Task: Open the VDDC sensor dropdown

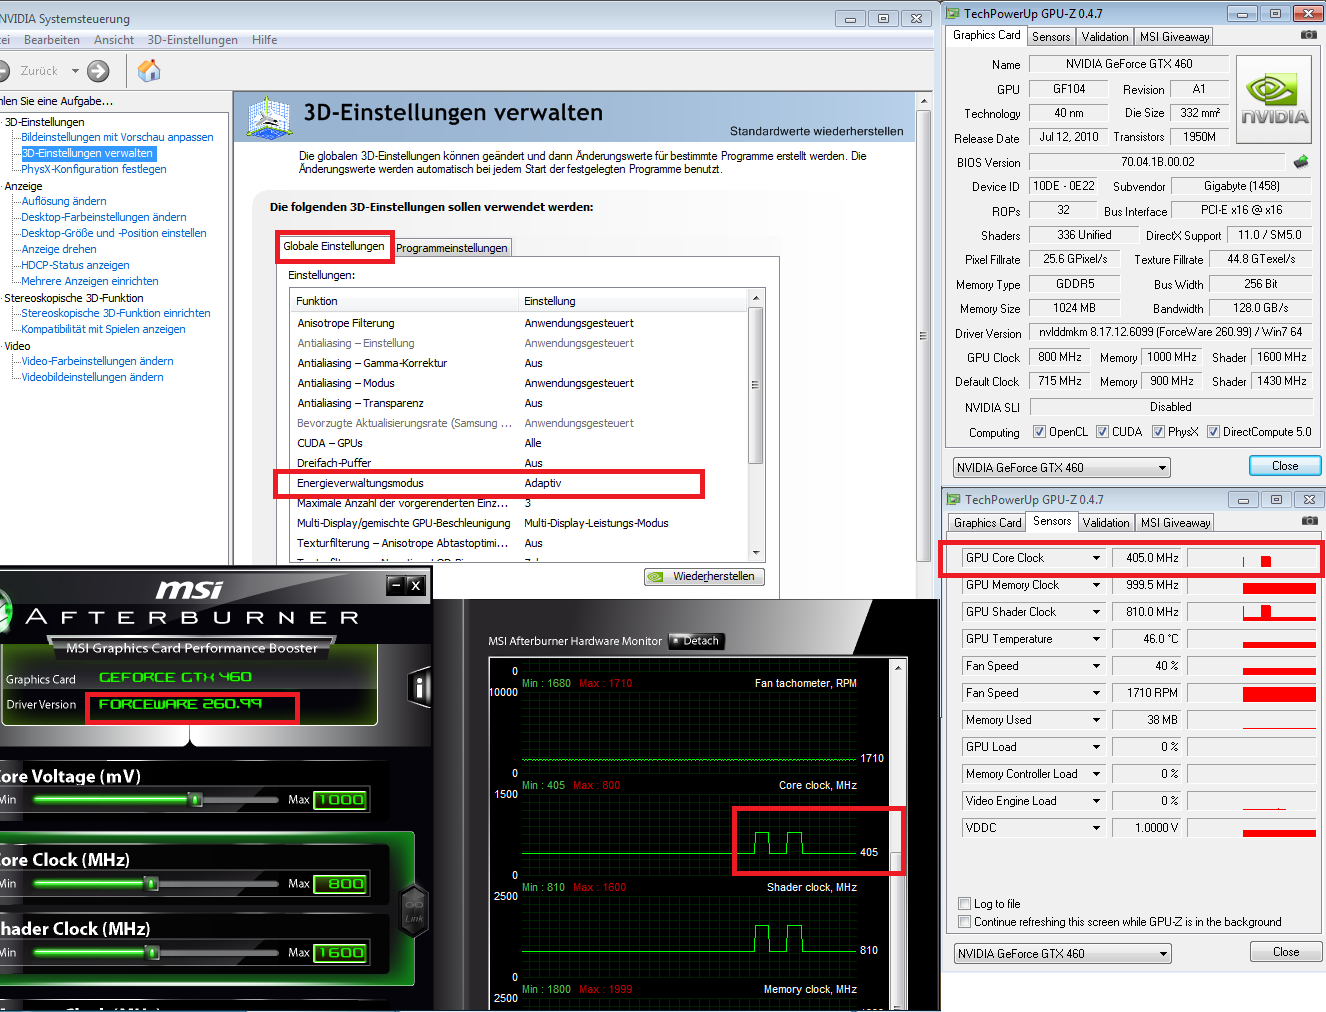Action: pyautogui.click(x=1096, y=828)
